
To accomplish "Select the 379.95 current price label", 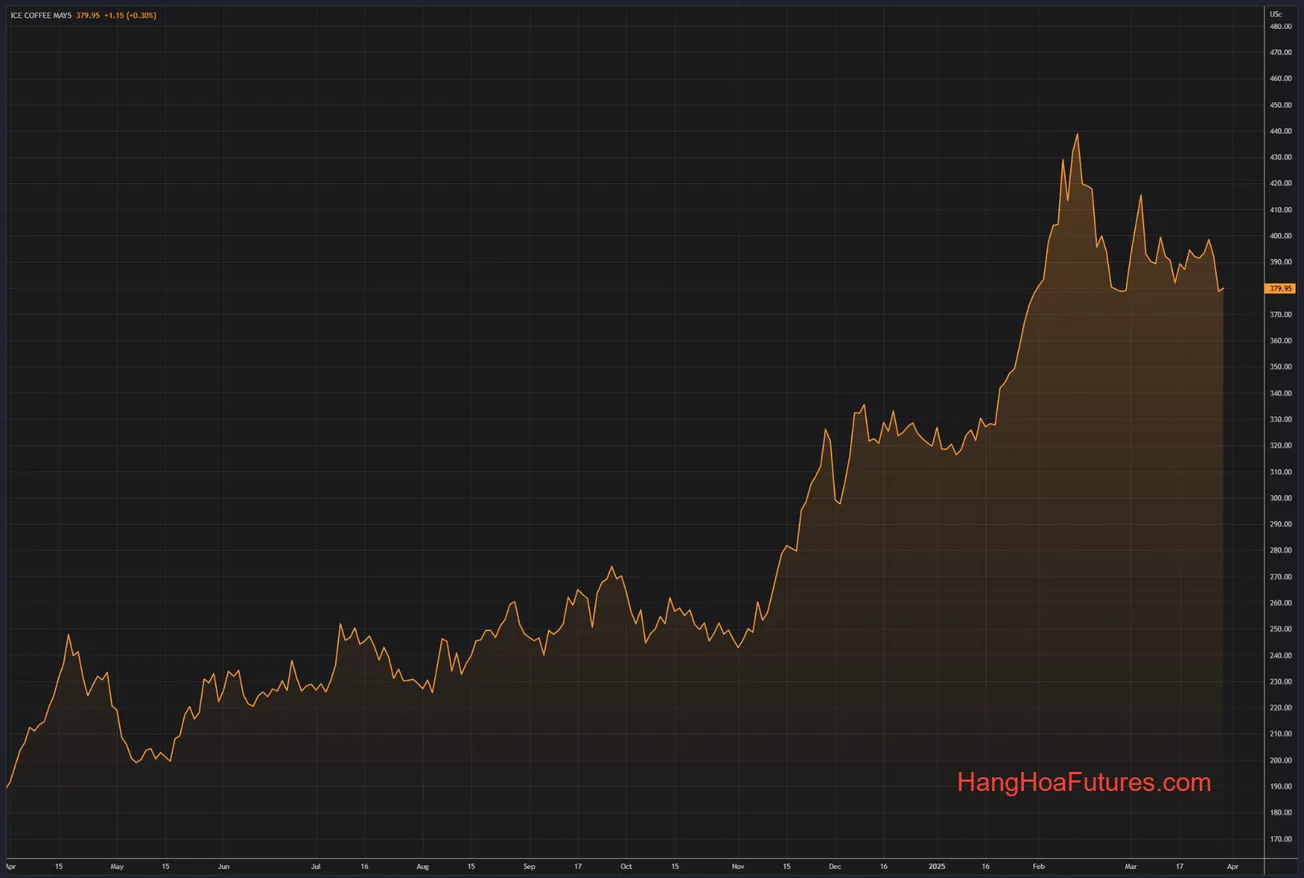I will pyautogui.click(x=1278, y=288).
